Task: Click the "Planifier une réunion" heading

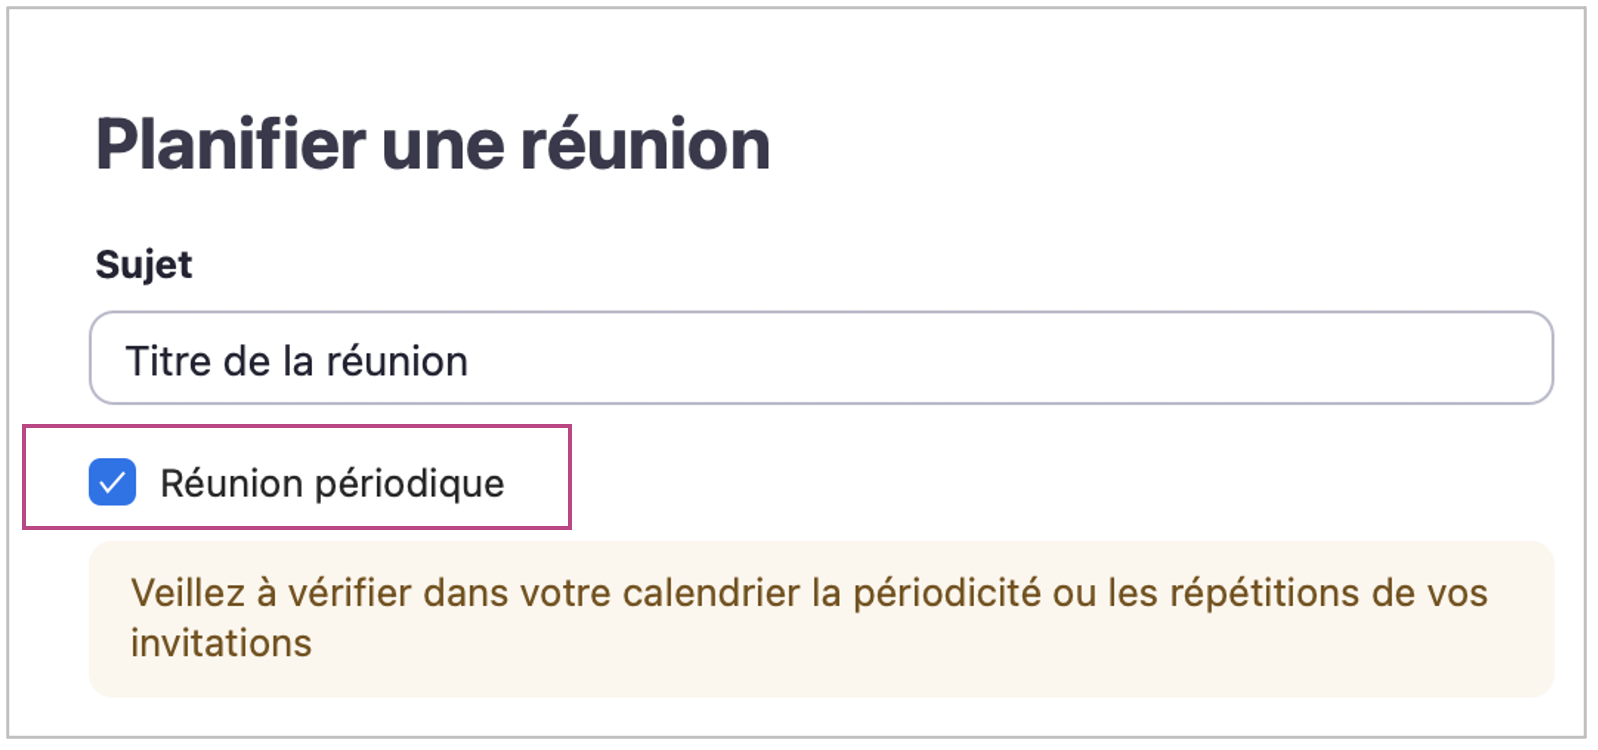Action: (432, 145)
